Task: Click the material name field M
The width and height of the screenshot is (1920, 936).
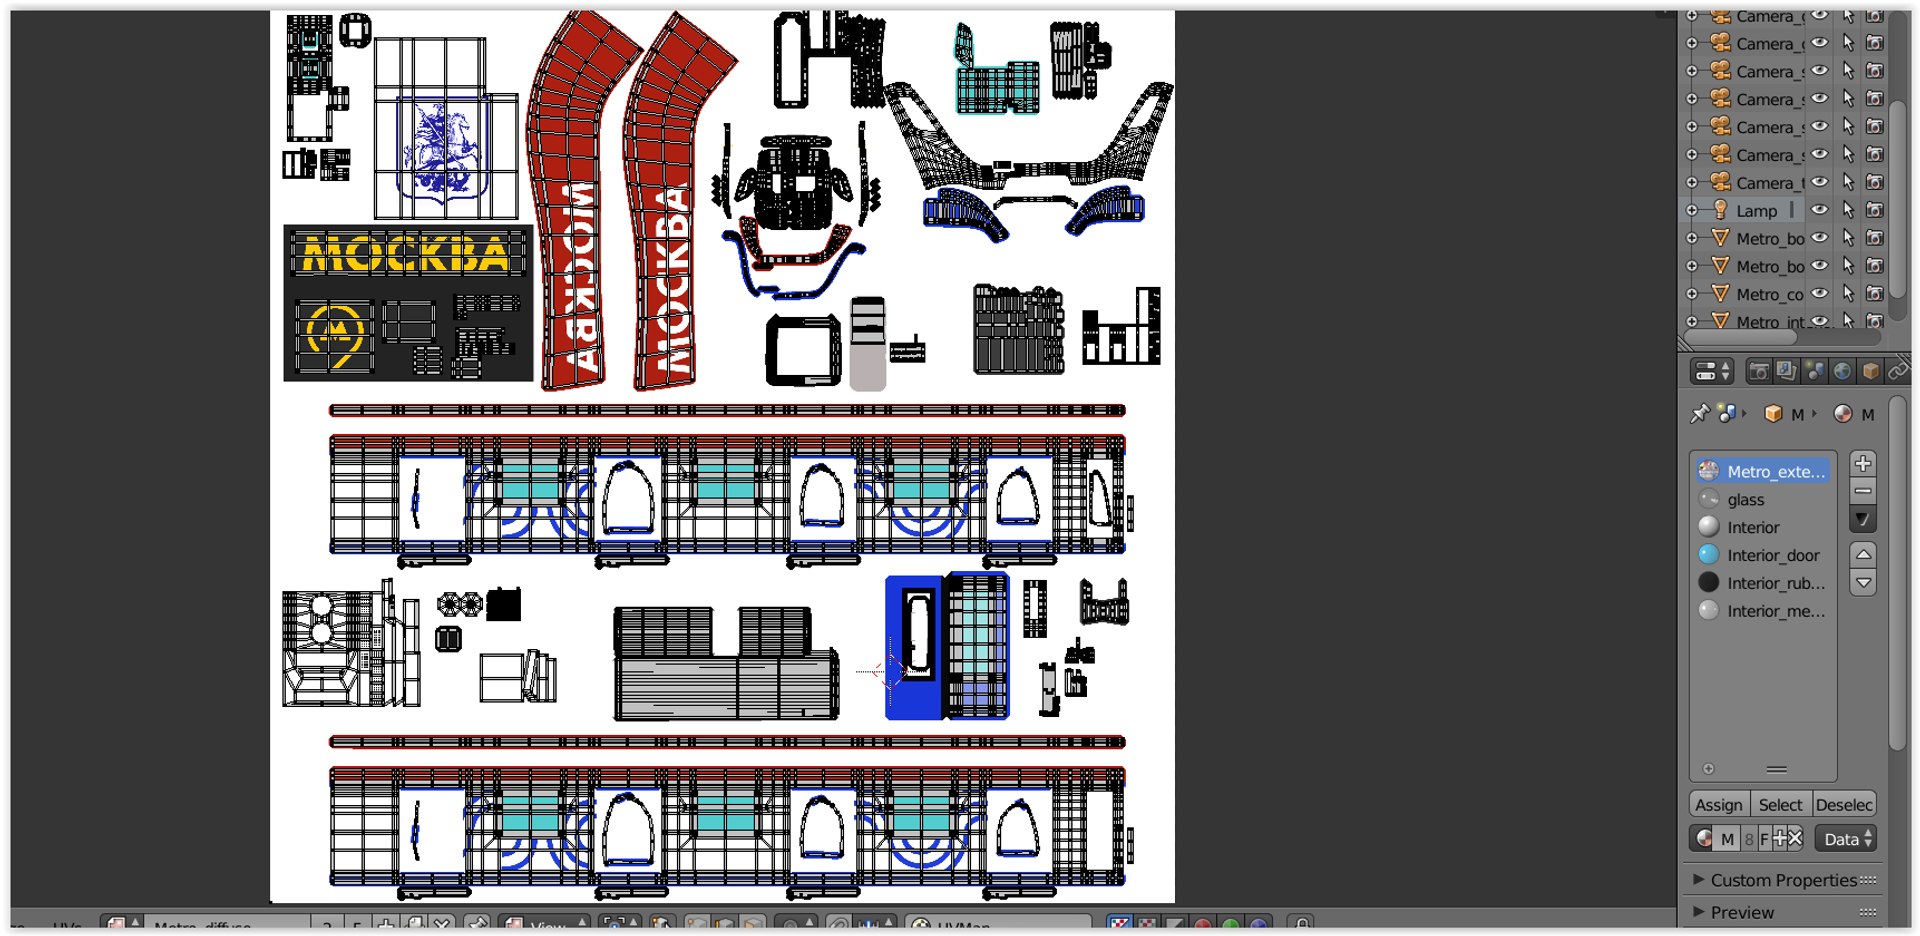Action: click(x=1728, y=839)
